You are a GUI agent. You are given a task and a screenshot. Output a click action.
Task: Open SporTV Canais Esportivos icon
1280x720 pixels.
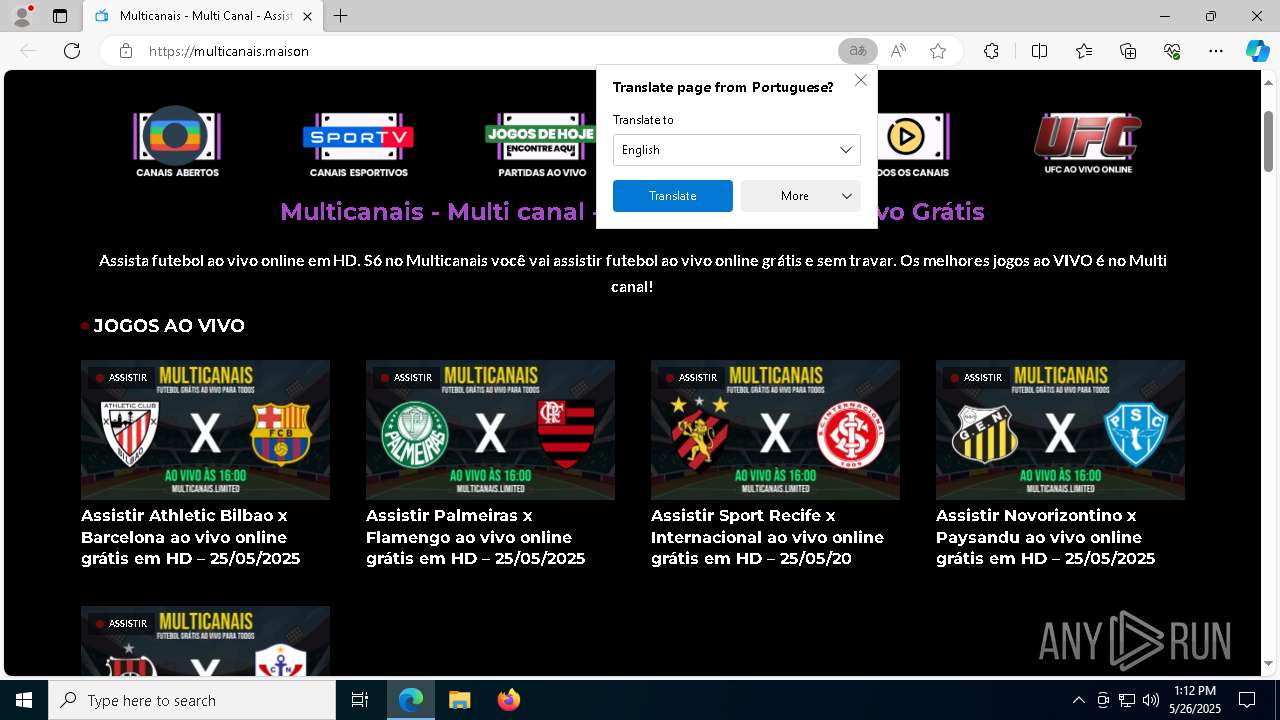[358, 144]
